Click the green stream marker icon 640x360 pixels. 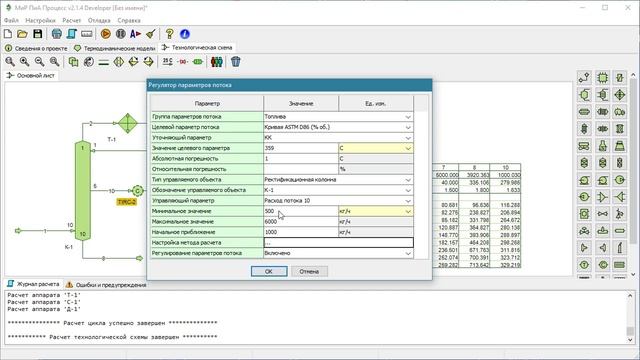(198, 62)
